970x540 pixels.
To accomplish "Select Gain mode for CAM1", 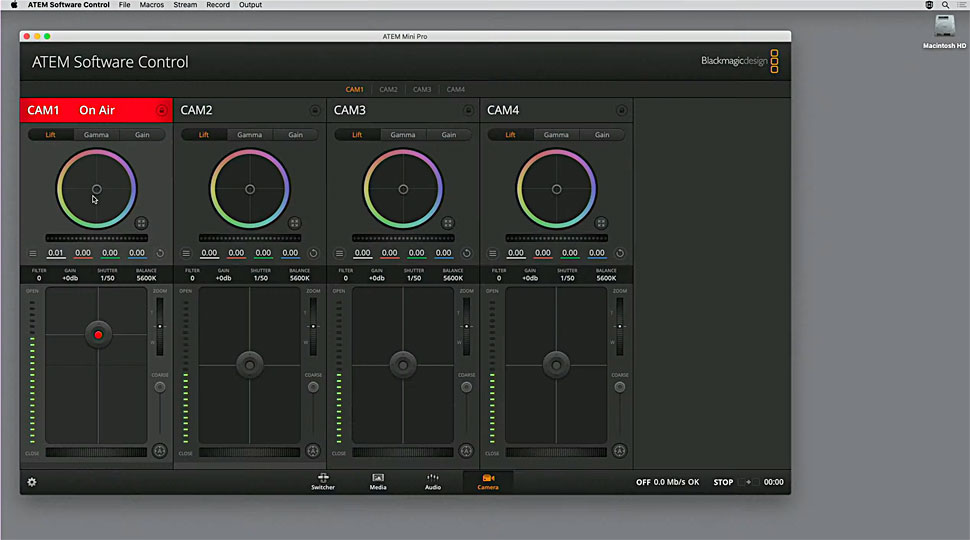I will coord(142,135).
